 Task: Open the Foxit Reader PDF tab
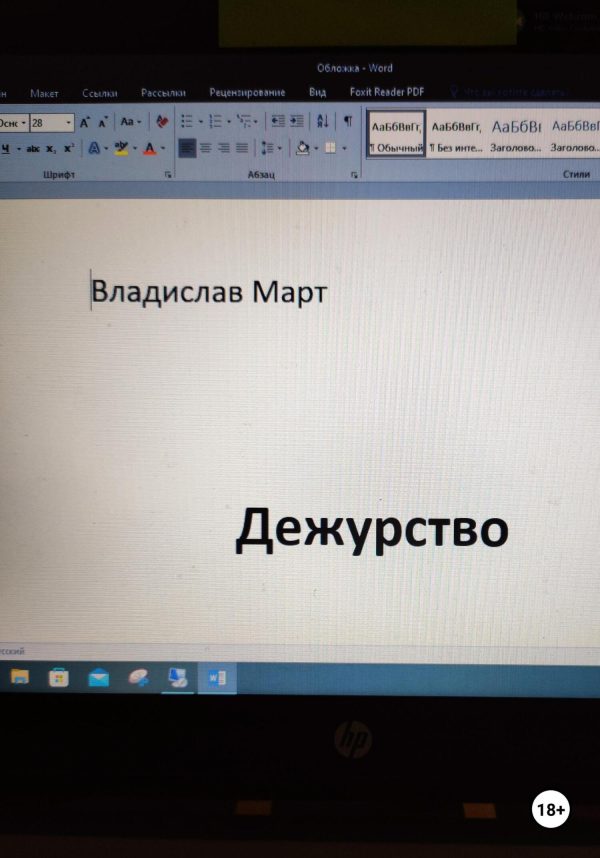[387, 91]
